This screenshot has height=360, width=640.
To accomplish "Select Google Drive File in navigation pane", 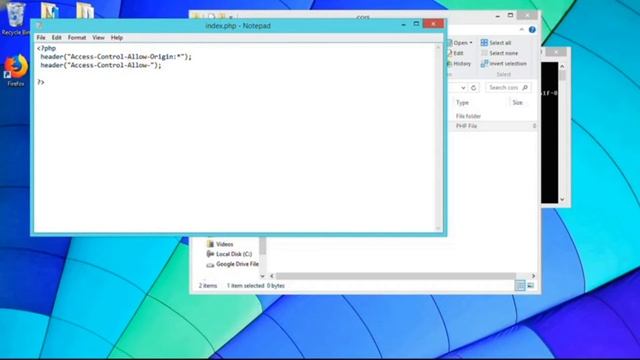I will [x=237, y=264].
